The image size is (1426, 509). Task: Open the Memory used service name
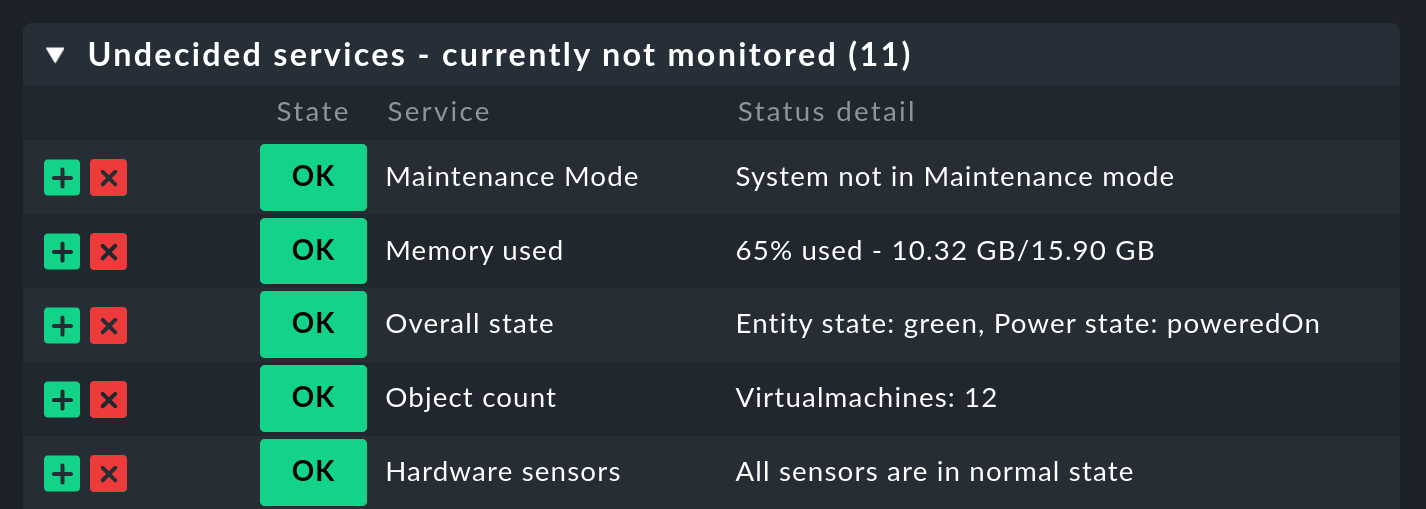[x=474, y=251]
